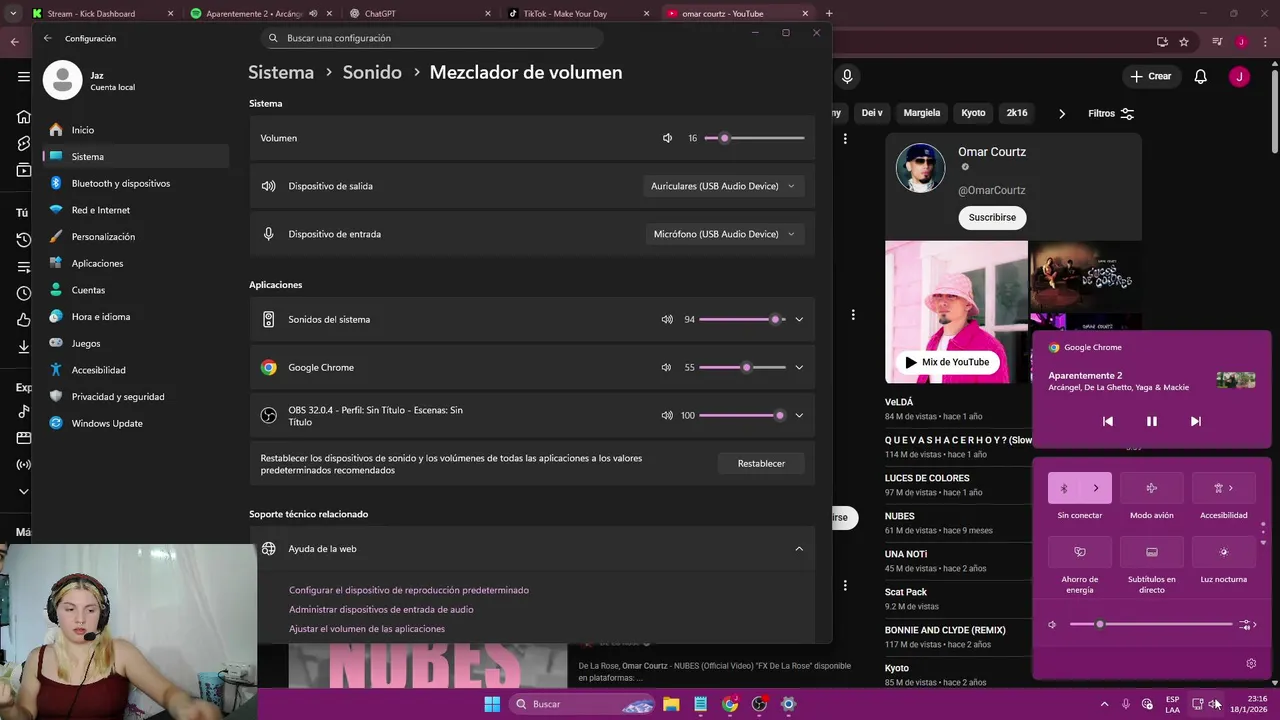Viewport: 1280px width, 720px height.
Task: Open Accesibilidad in the settings sidebar
Action: tap(136, 370)
